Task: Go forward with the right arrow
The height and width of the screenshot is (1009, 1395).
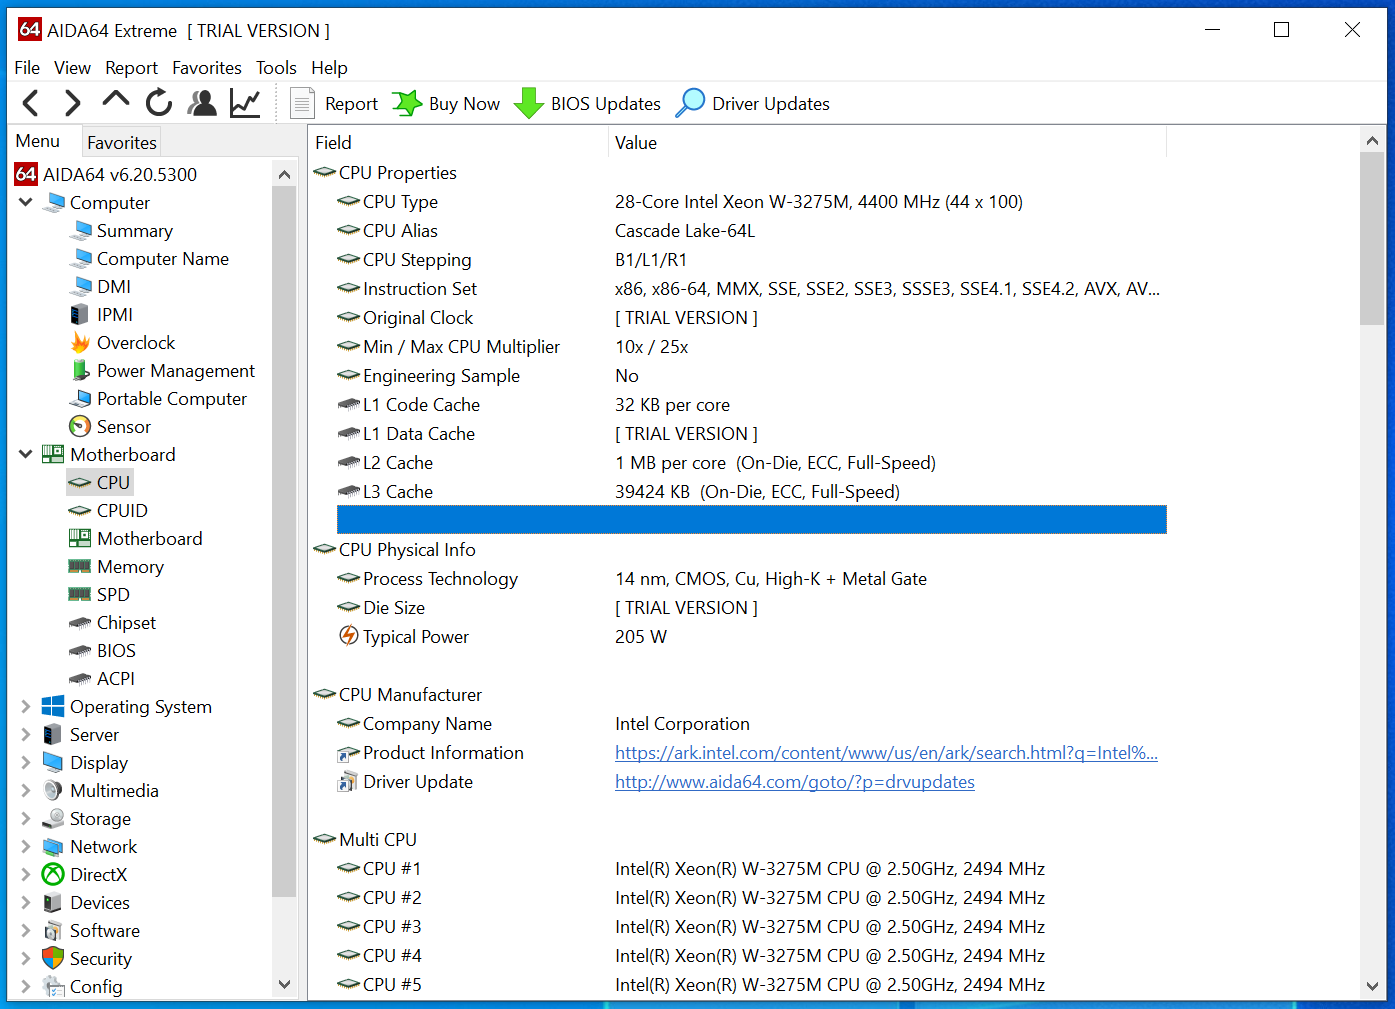Action: click(72, 103)
